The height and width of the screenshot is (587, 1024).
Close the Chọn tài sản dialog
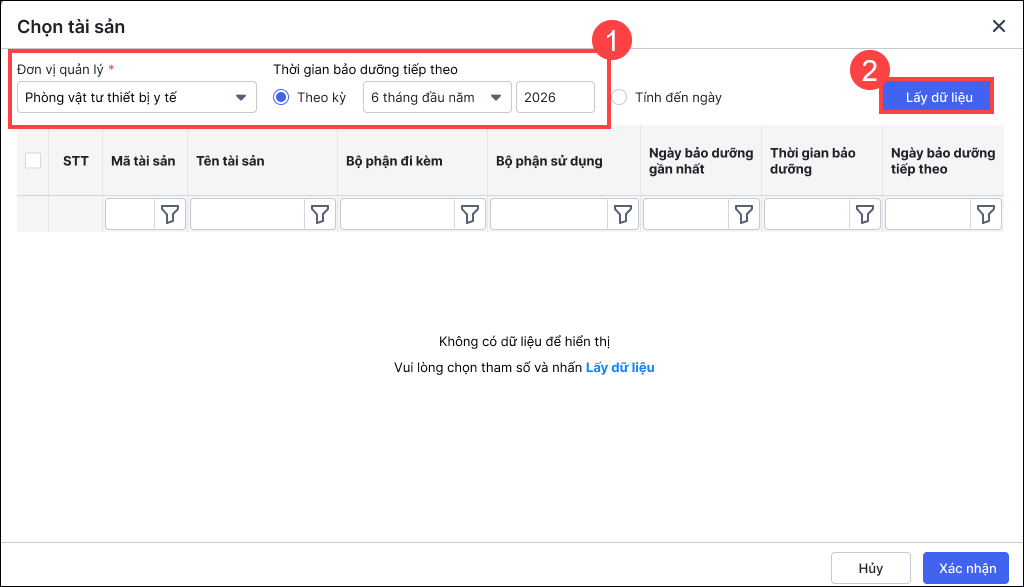coord(998,27)
